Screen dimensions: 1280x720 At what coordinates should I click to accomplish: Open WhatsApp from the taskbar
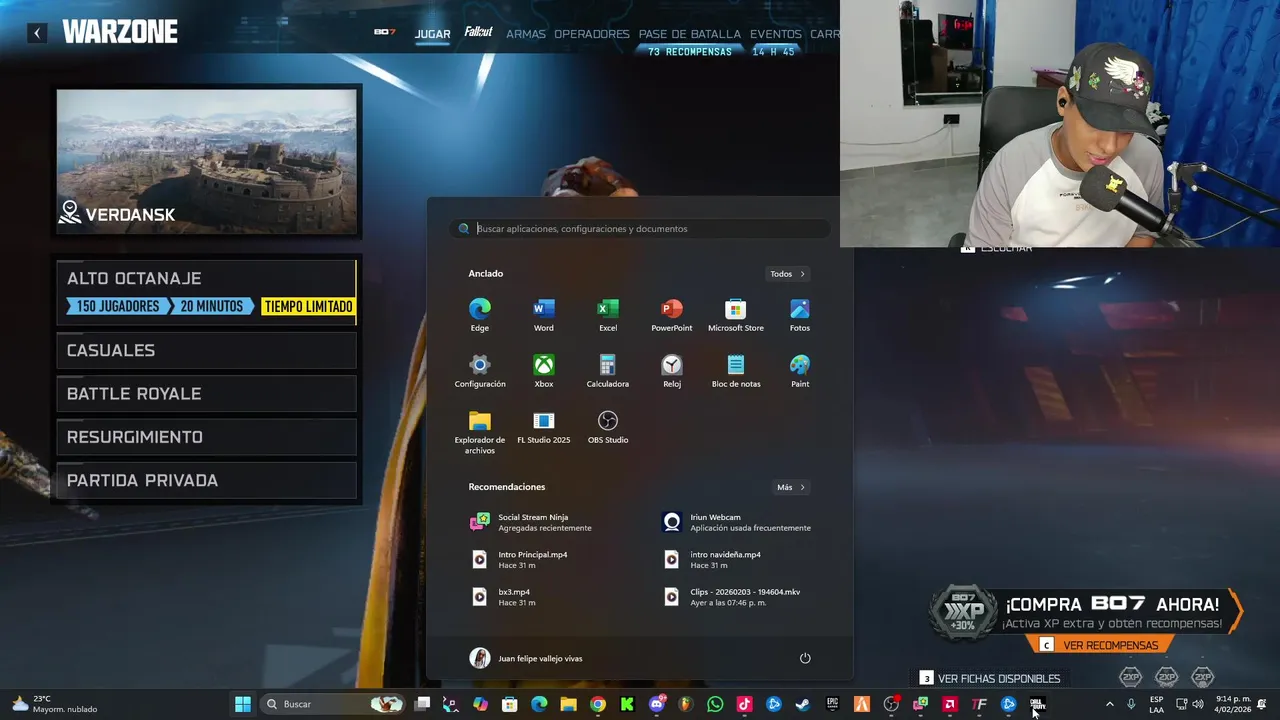[x=715, y=704]
